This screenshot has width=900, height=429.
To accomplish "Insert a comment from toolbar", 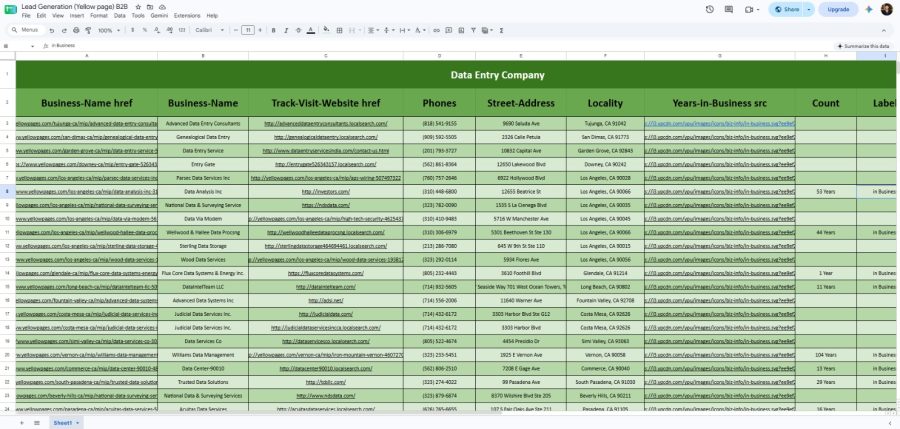I will (x=448, y=30).
